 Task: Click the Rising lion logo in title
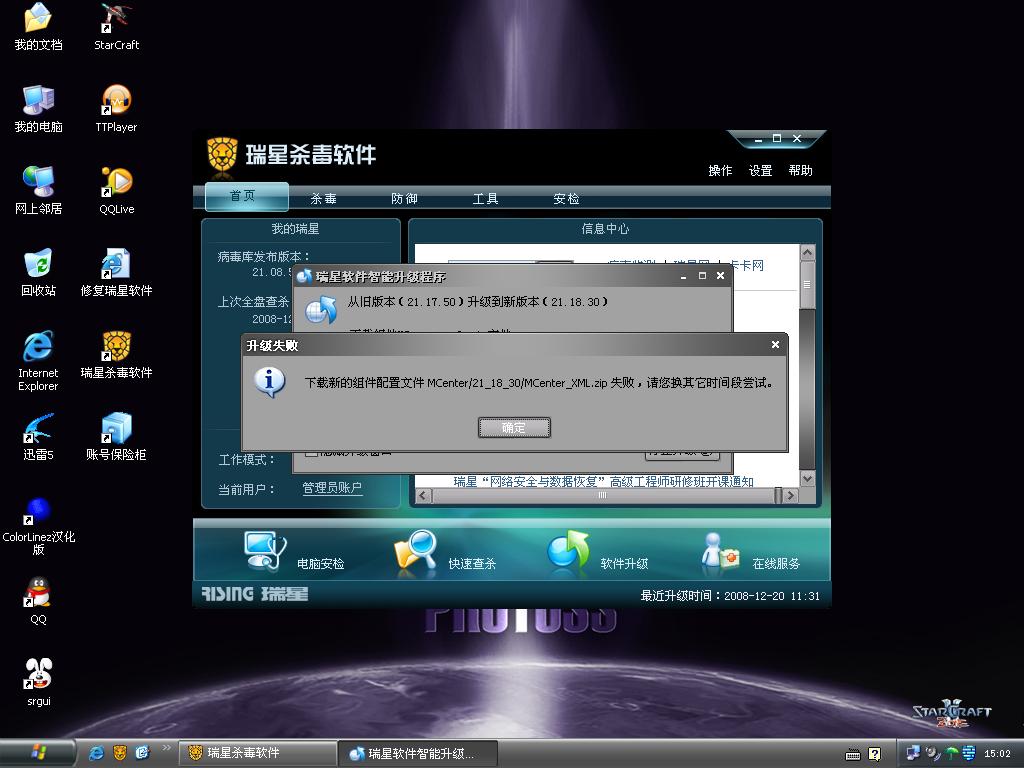point(222,155)
